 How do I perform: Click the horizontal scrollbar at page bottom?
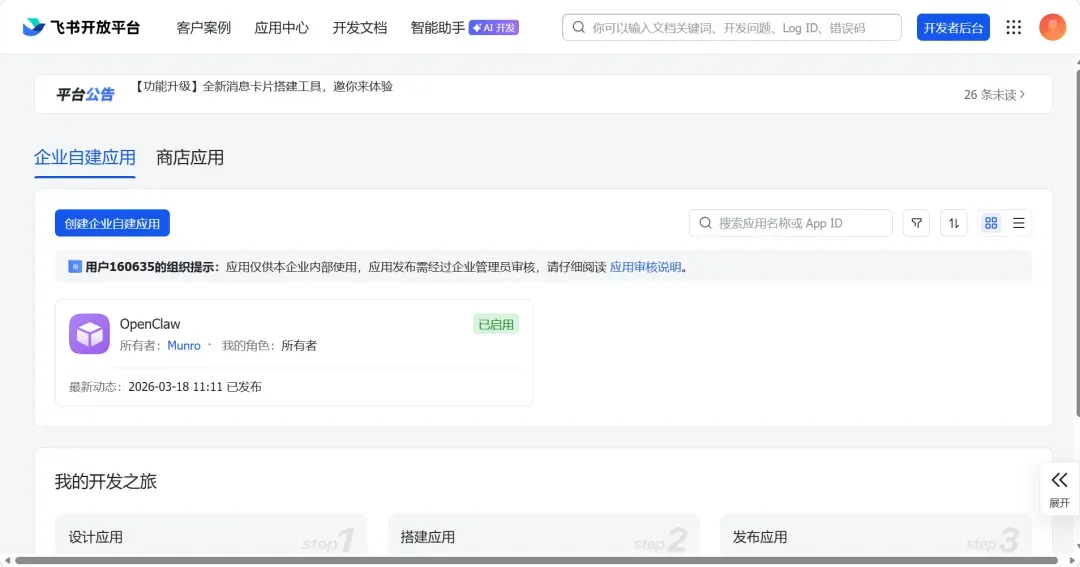pyautogui.click(x=535, y=560)
